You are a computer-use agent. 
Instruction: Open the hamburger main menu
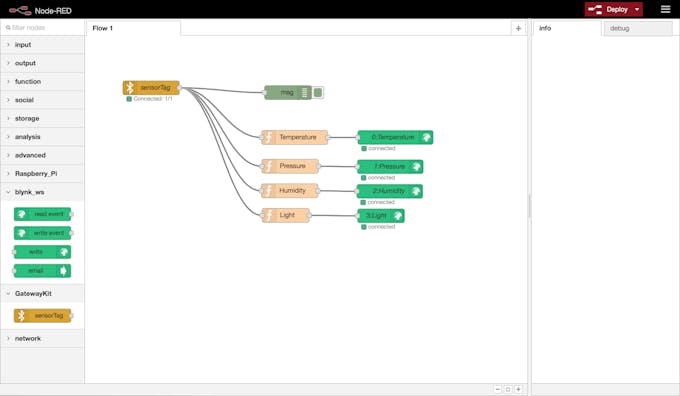pos(666,9)
